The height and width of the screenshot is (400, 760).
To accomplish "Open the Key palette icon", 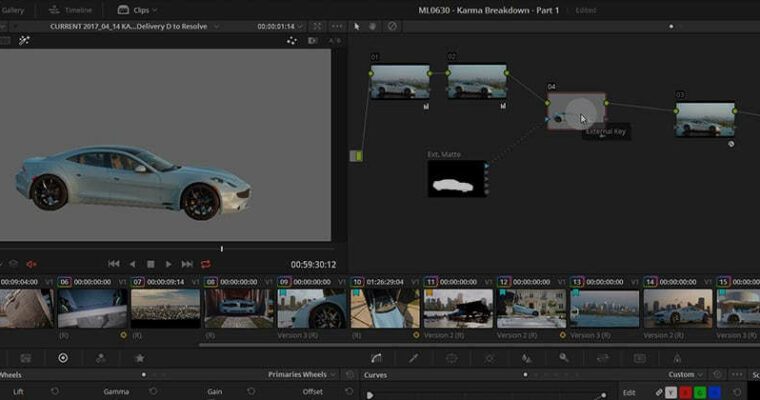I will pyautogui.click(x=564, y=357).
